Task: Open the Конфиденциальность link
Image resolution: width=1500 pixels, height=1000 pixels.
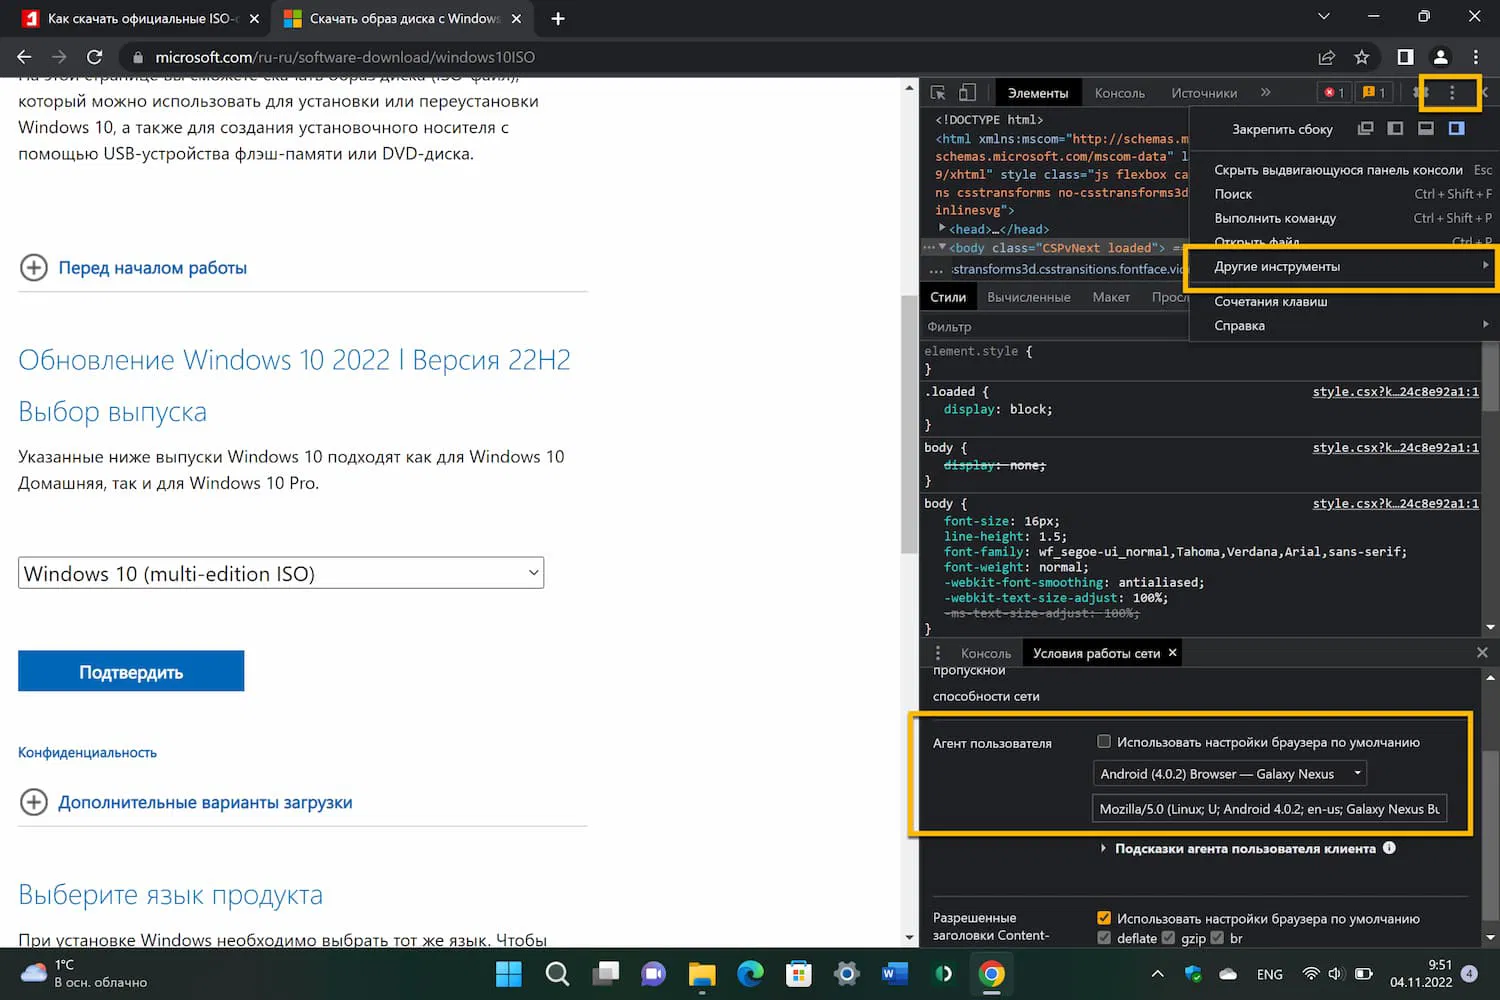Action: (87, 752)
